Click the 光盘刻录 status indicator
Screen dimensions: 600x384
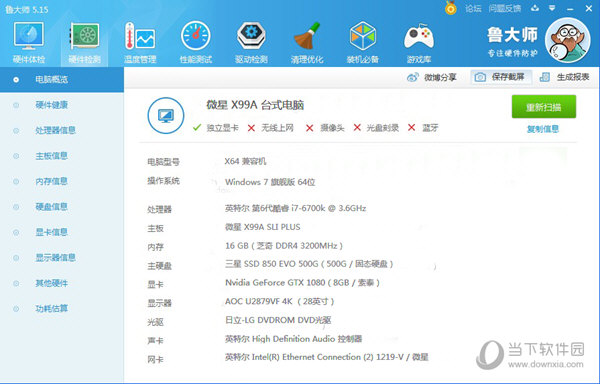point(376,128)
